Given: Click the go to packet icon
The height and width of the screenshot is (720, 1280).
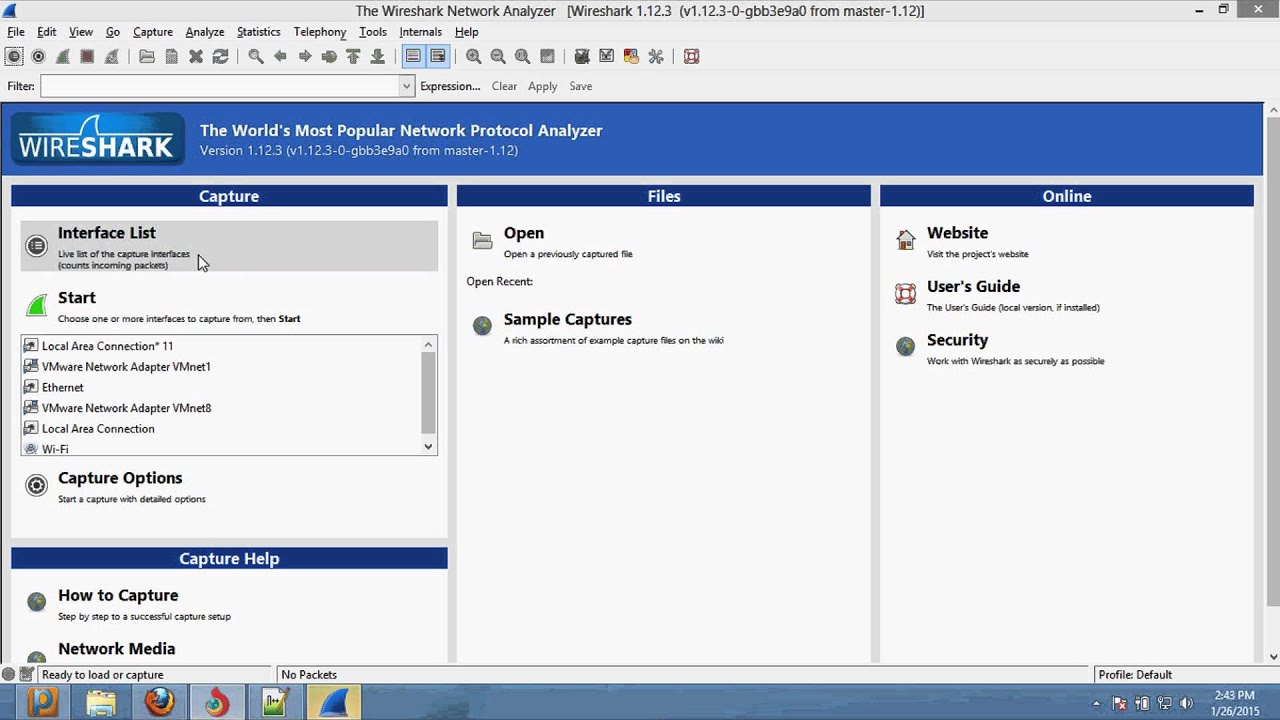Looking at the screenshot, I should (x=329, y=57).
